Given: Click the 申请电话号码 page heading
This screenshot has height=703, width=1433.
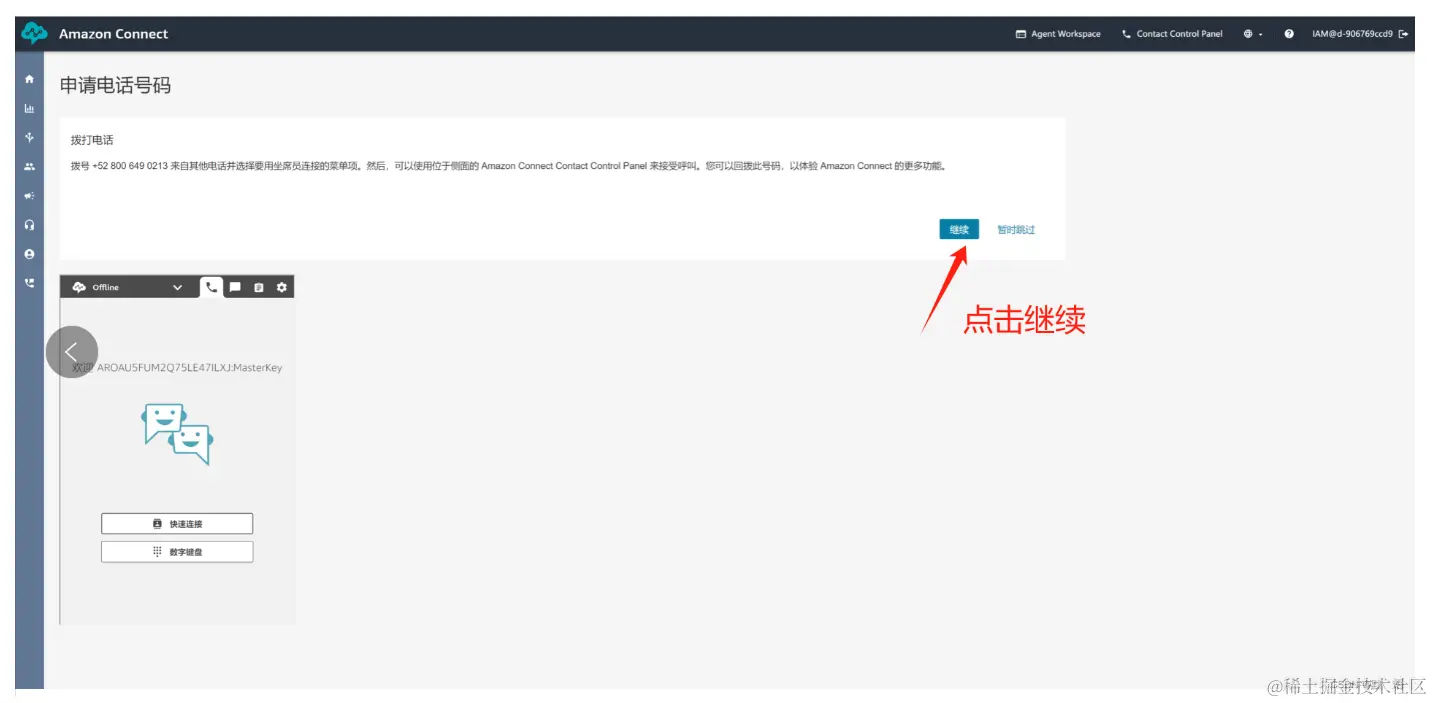Looking at the screenshot, I should (x=116, y=86).
